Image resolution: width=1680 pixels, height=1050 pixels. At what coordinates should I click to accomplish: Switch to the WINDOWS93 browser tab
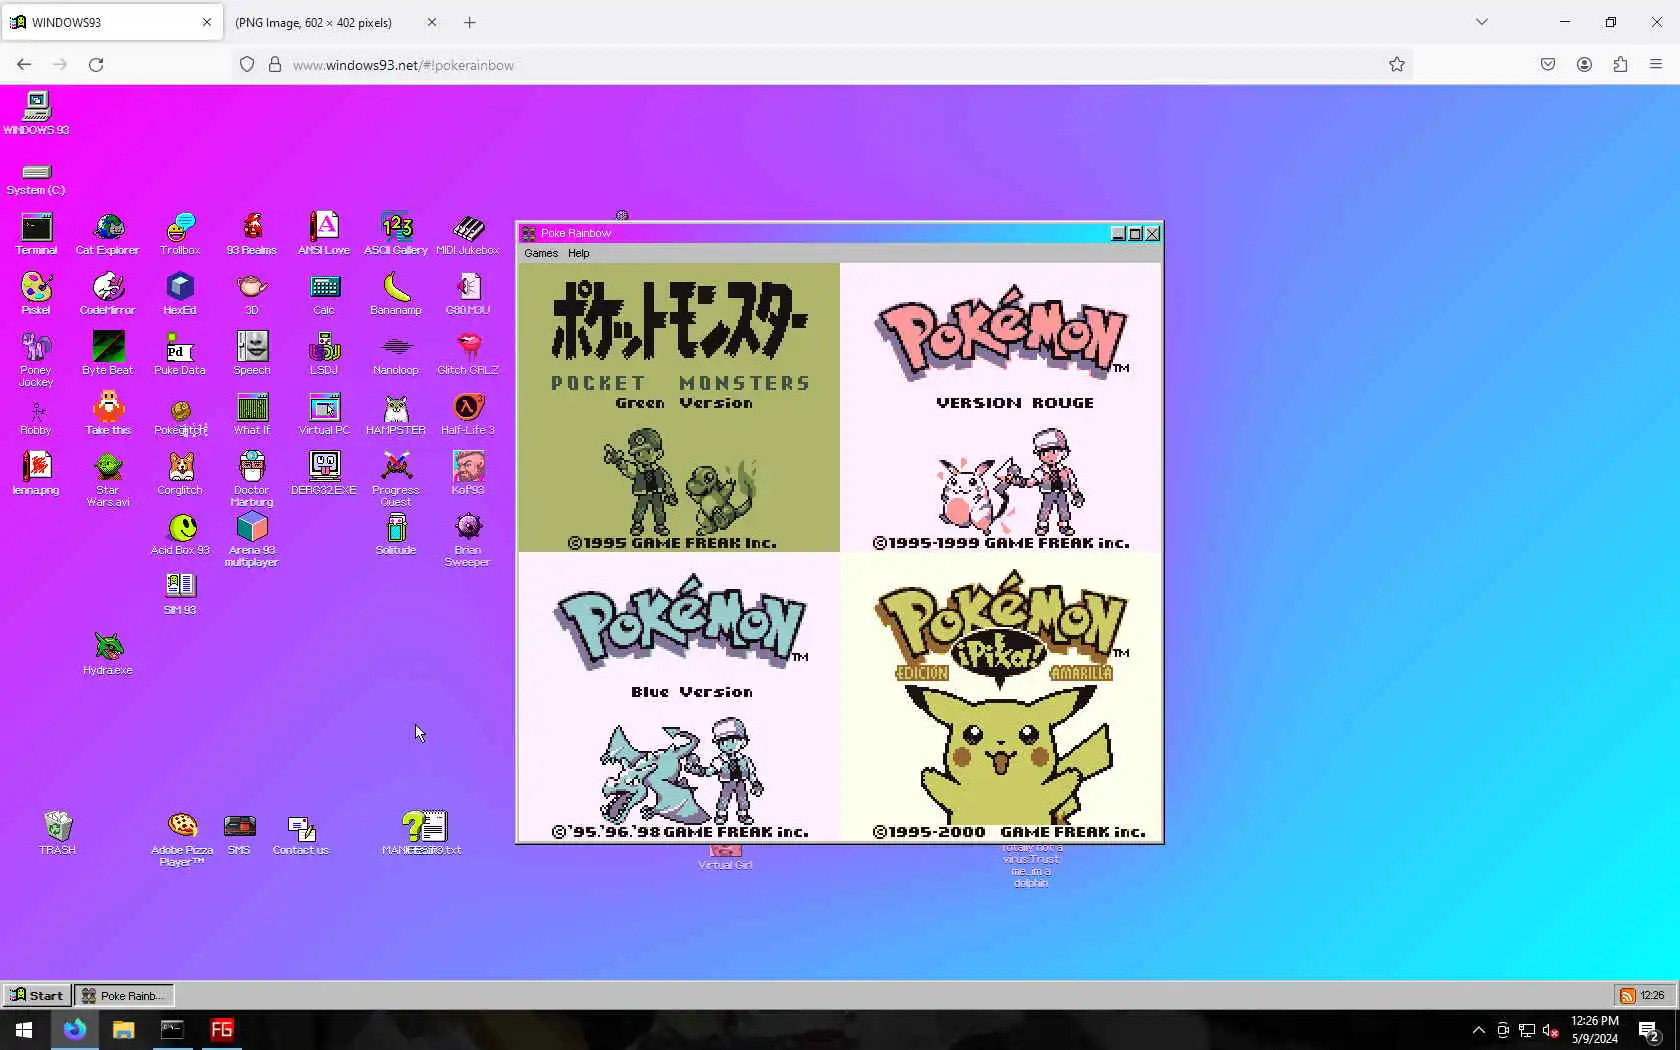[112, 22]
